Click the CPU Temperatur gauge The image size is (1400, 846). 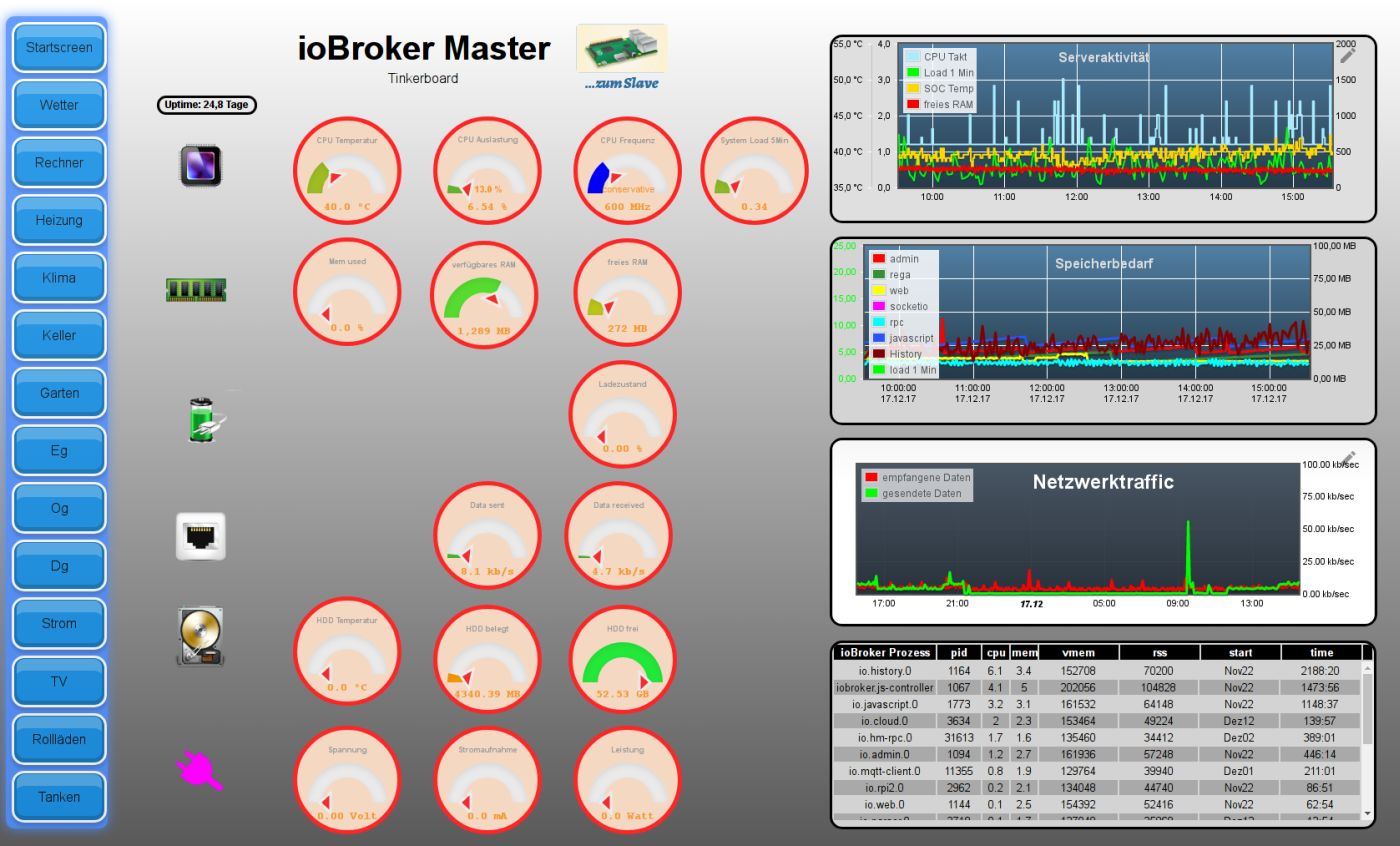click(x=345, y=171)
